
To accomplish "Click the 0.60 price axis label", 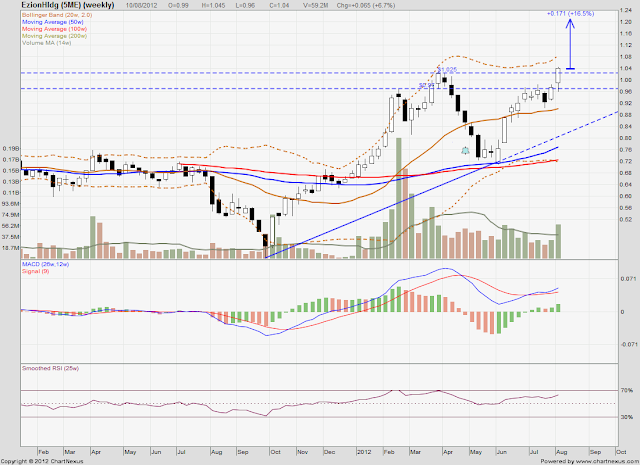I will pos(626,196).
